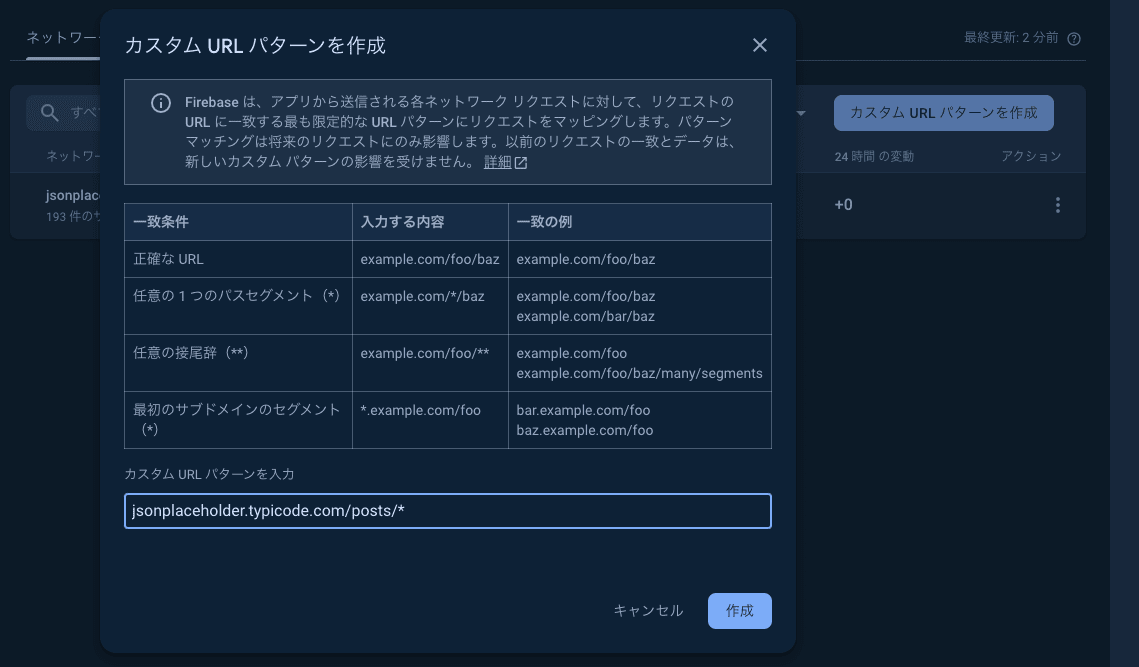Click example.com/foo/baz/many/segments example text
The image size is (1139, 667).
pos(639,373)
